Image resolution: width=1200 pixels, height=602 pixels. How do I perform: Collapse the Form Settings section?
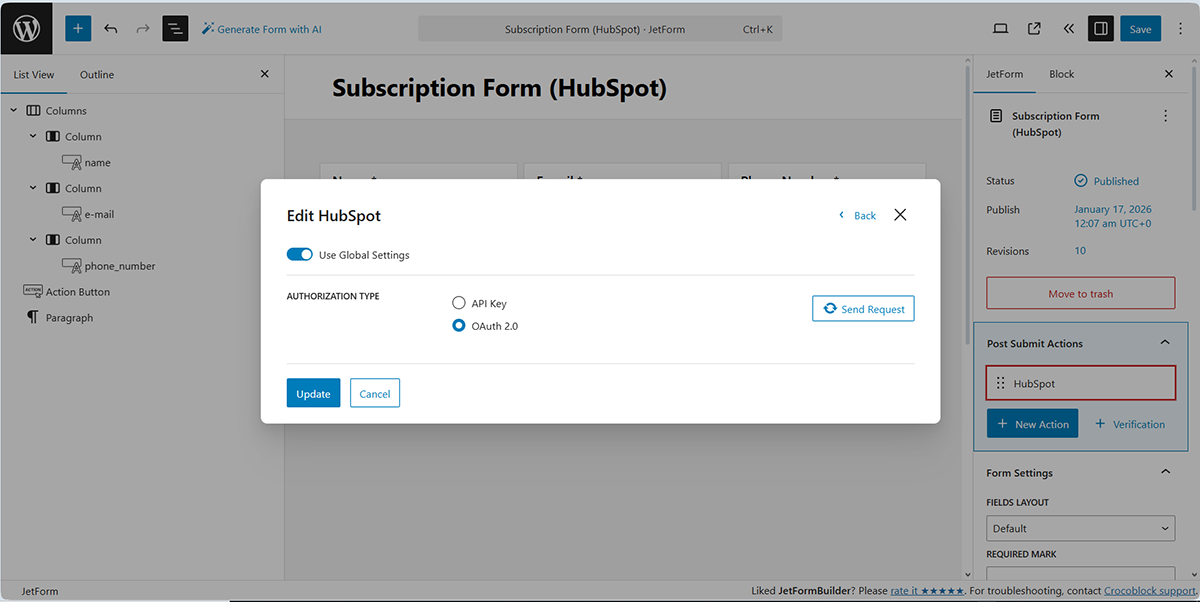click(x=1165, y=472)
